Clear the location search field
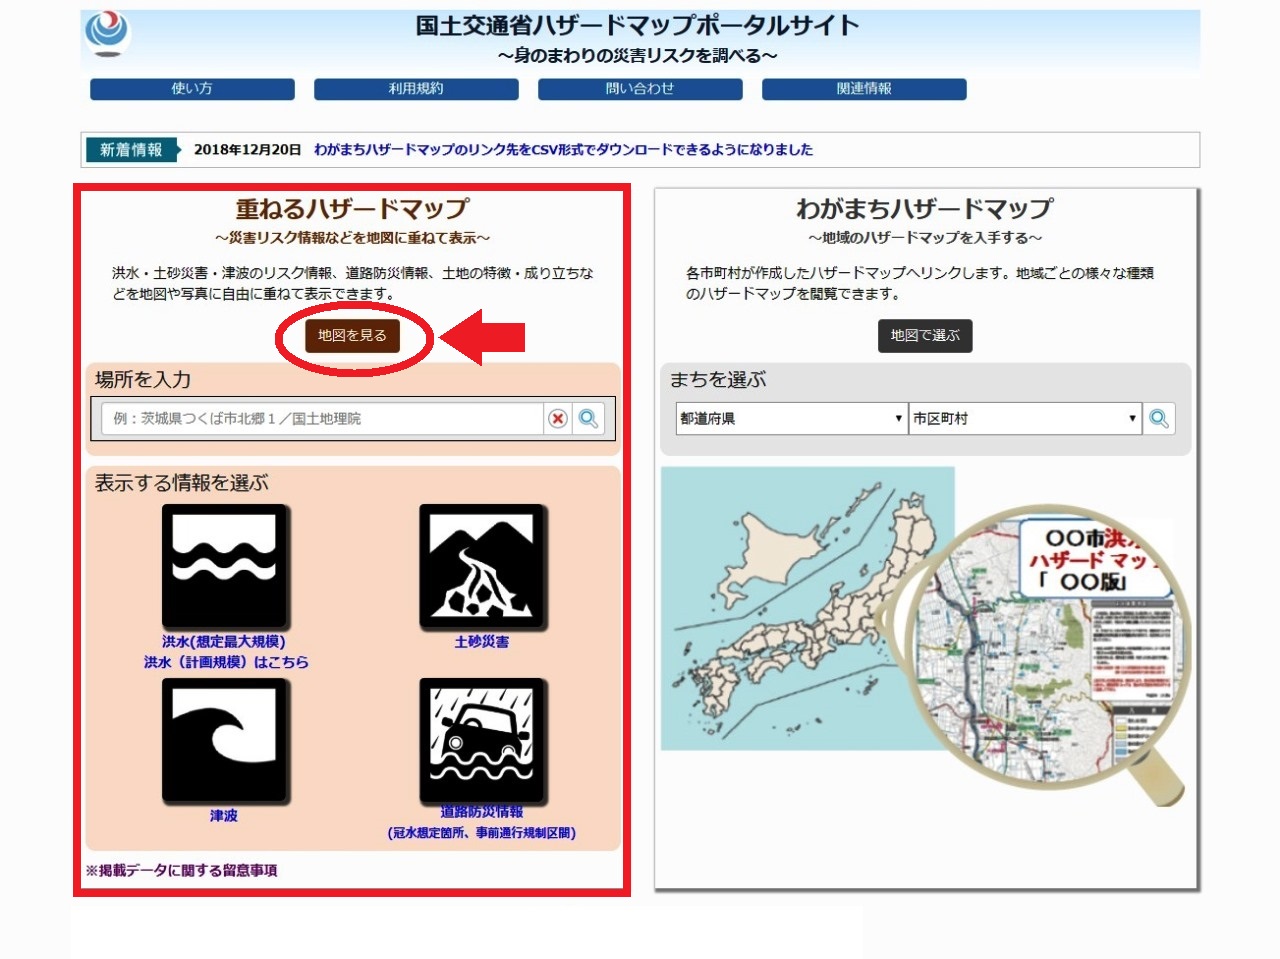1280x959 pixels. (558, 419)
